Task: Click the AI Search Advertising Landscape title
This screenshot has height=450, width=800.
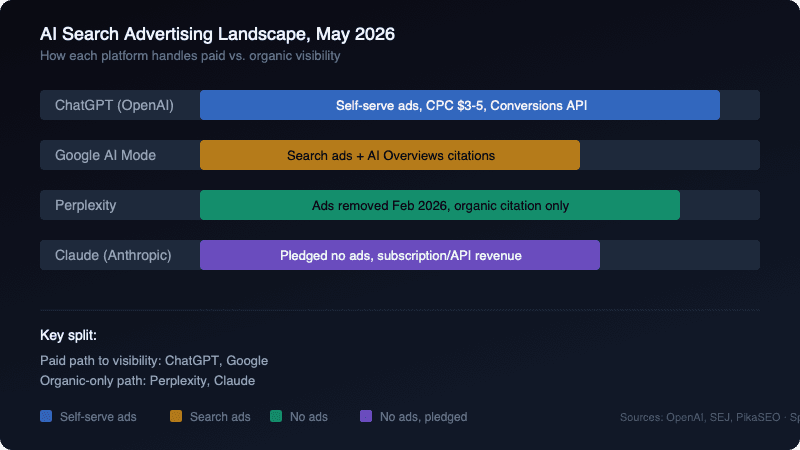Action: coord(217,34)
